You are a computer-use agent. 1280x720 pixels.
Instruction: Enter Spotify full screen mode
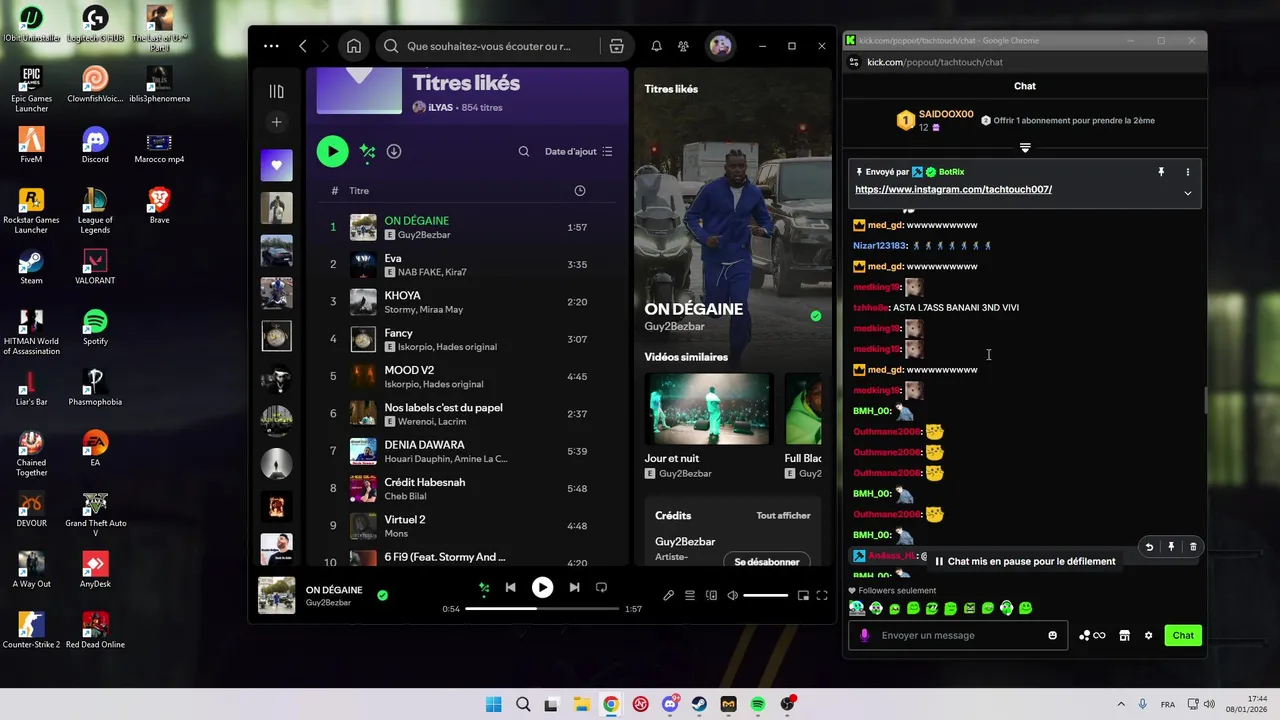[822, 596]
